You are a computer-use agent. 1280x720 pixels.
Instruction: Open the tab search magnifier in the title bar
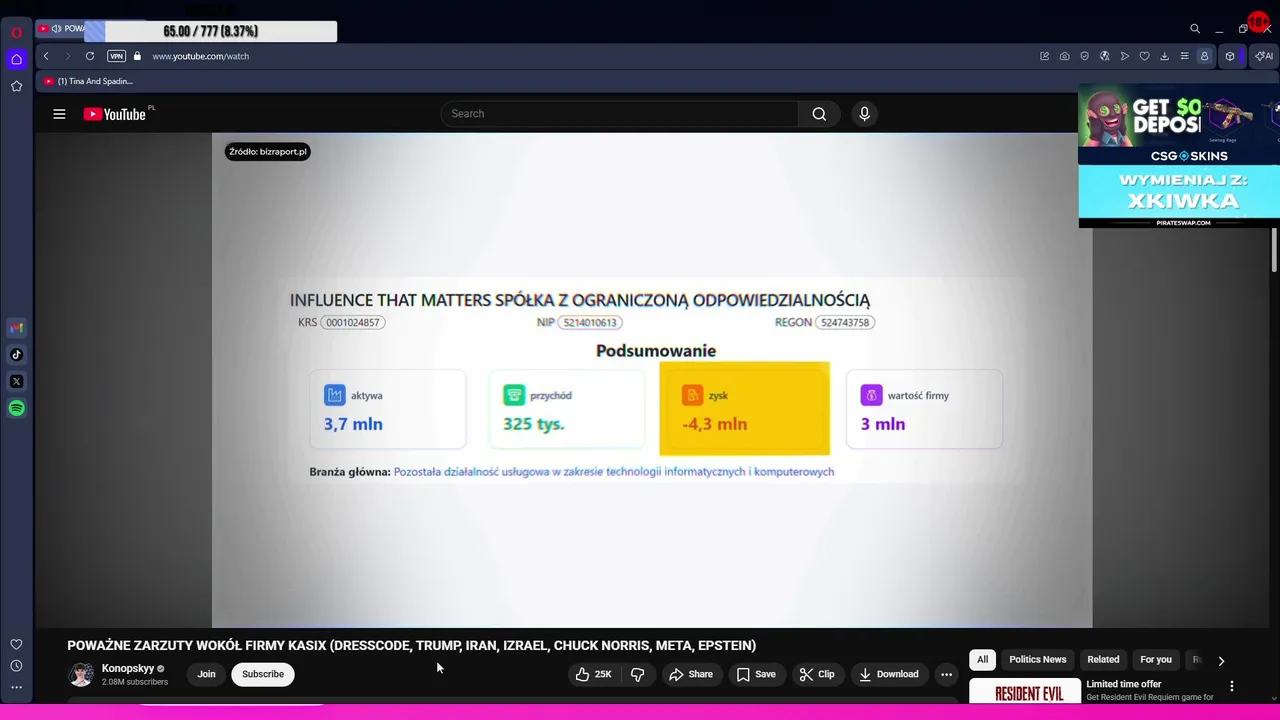[x=1195, y=29]
